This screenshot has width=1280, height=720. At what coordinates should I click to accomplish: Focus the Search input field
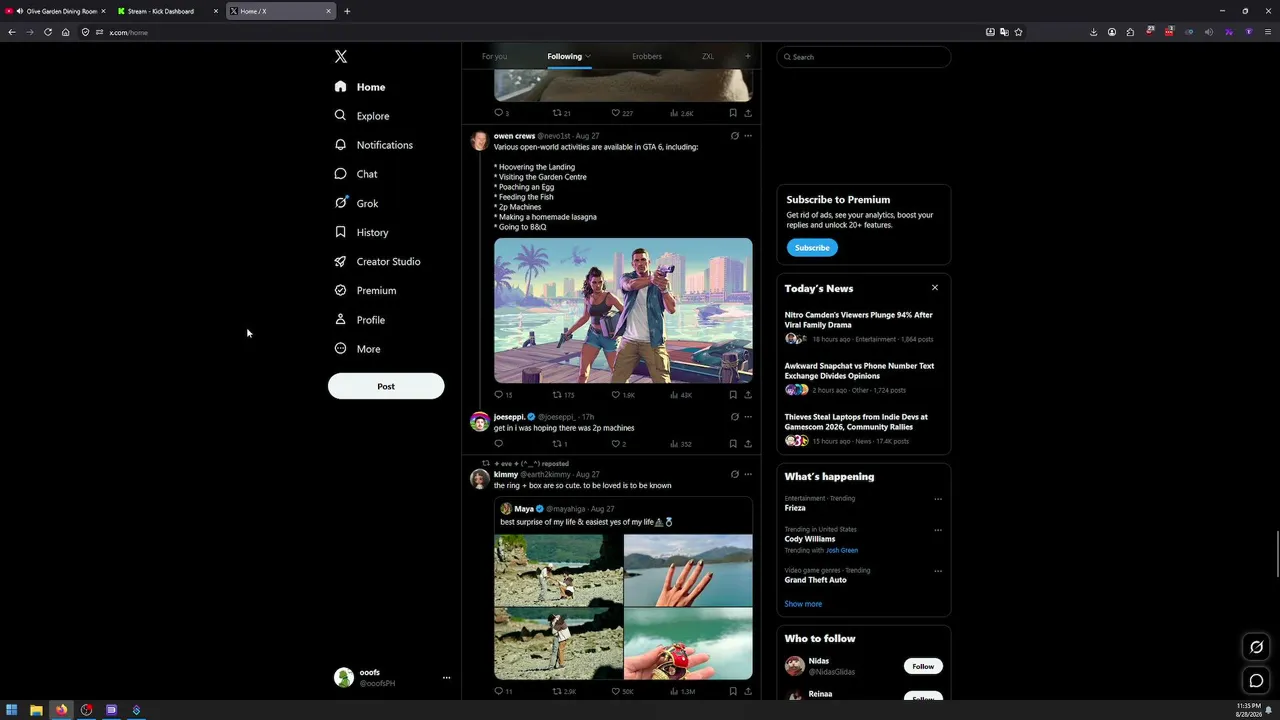pos(864,57)
